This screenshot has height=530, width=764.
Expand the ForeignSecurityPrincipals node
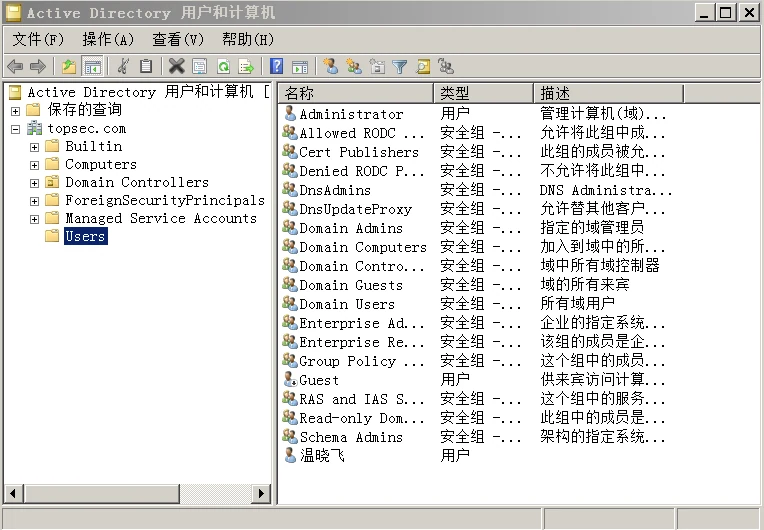point(34,201)
